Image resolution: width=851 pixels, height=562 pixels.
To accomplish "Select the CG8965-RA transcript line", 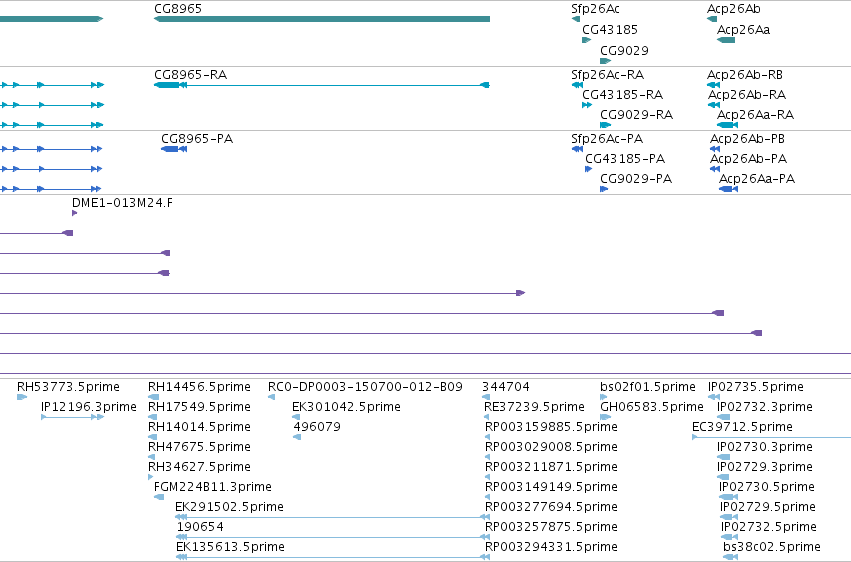I will (322, 85).
